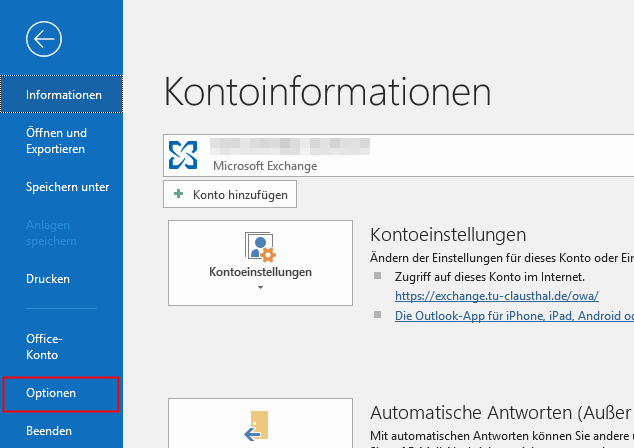Click the Kontoinformationen page heading
Screen dimensions: 634x448
click(327, 92)
